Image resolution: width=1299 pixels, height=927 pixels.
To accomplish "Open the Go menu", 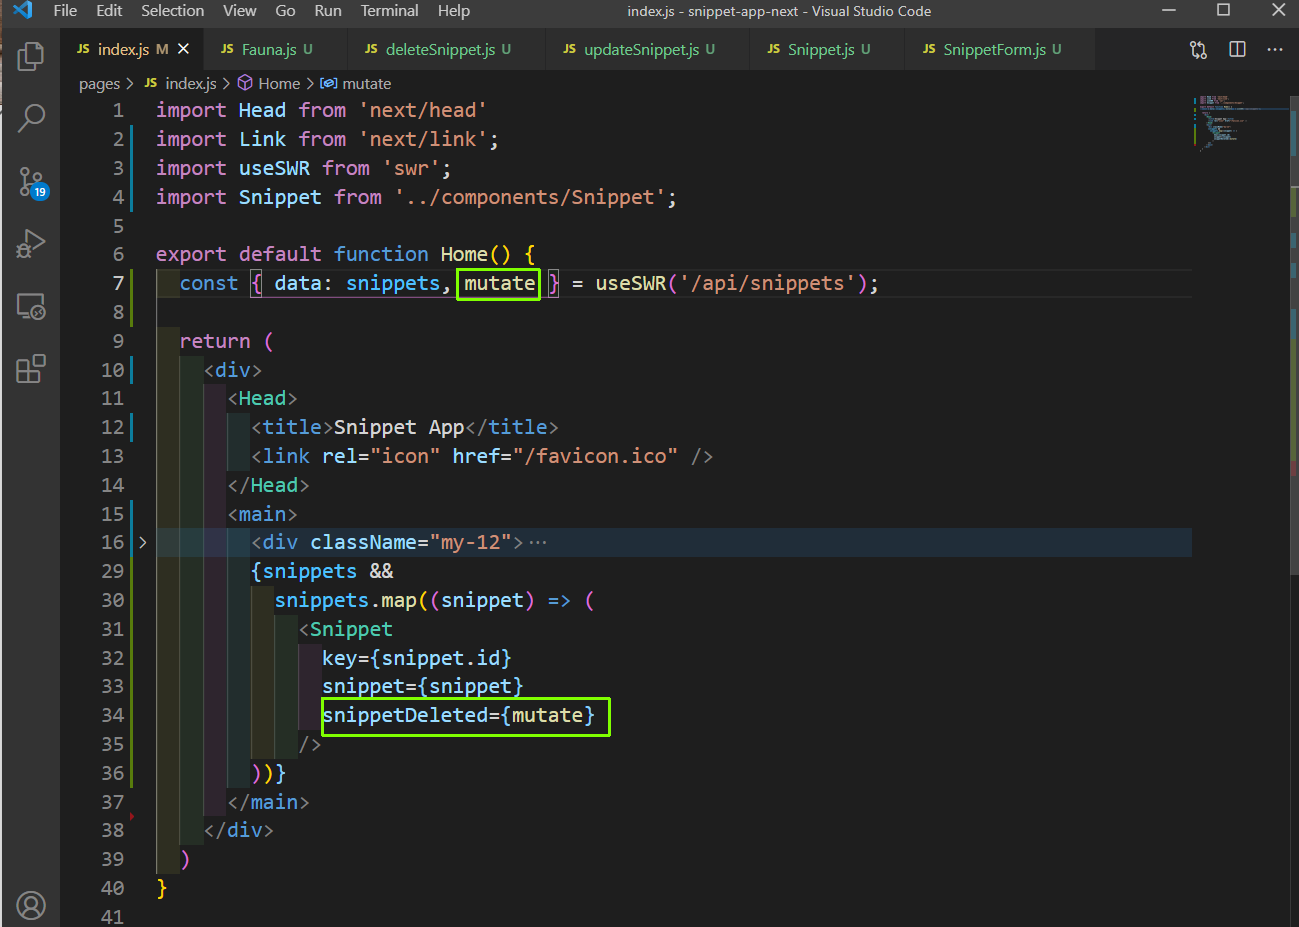I will pyautogui.click(x=285, y=11).
